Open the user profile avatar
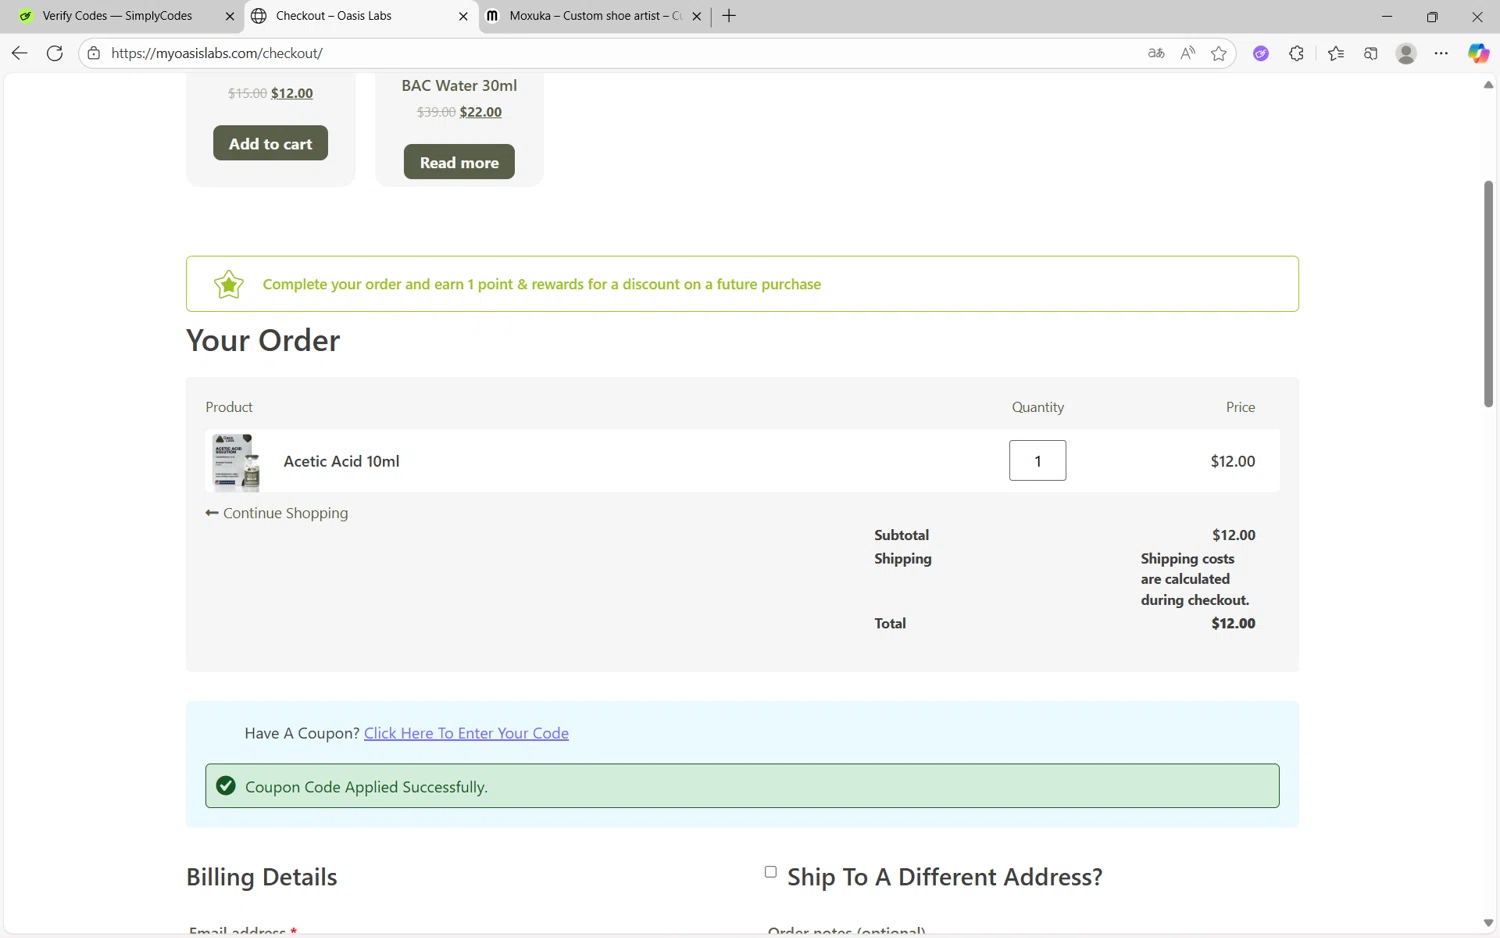 (1406, 53)
